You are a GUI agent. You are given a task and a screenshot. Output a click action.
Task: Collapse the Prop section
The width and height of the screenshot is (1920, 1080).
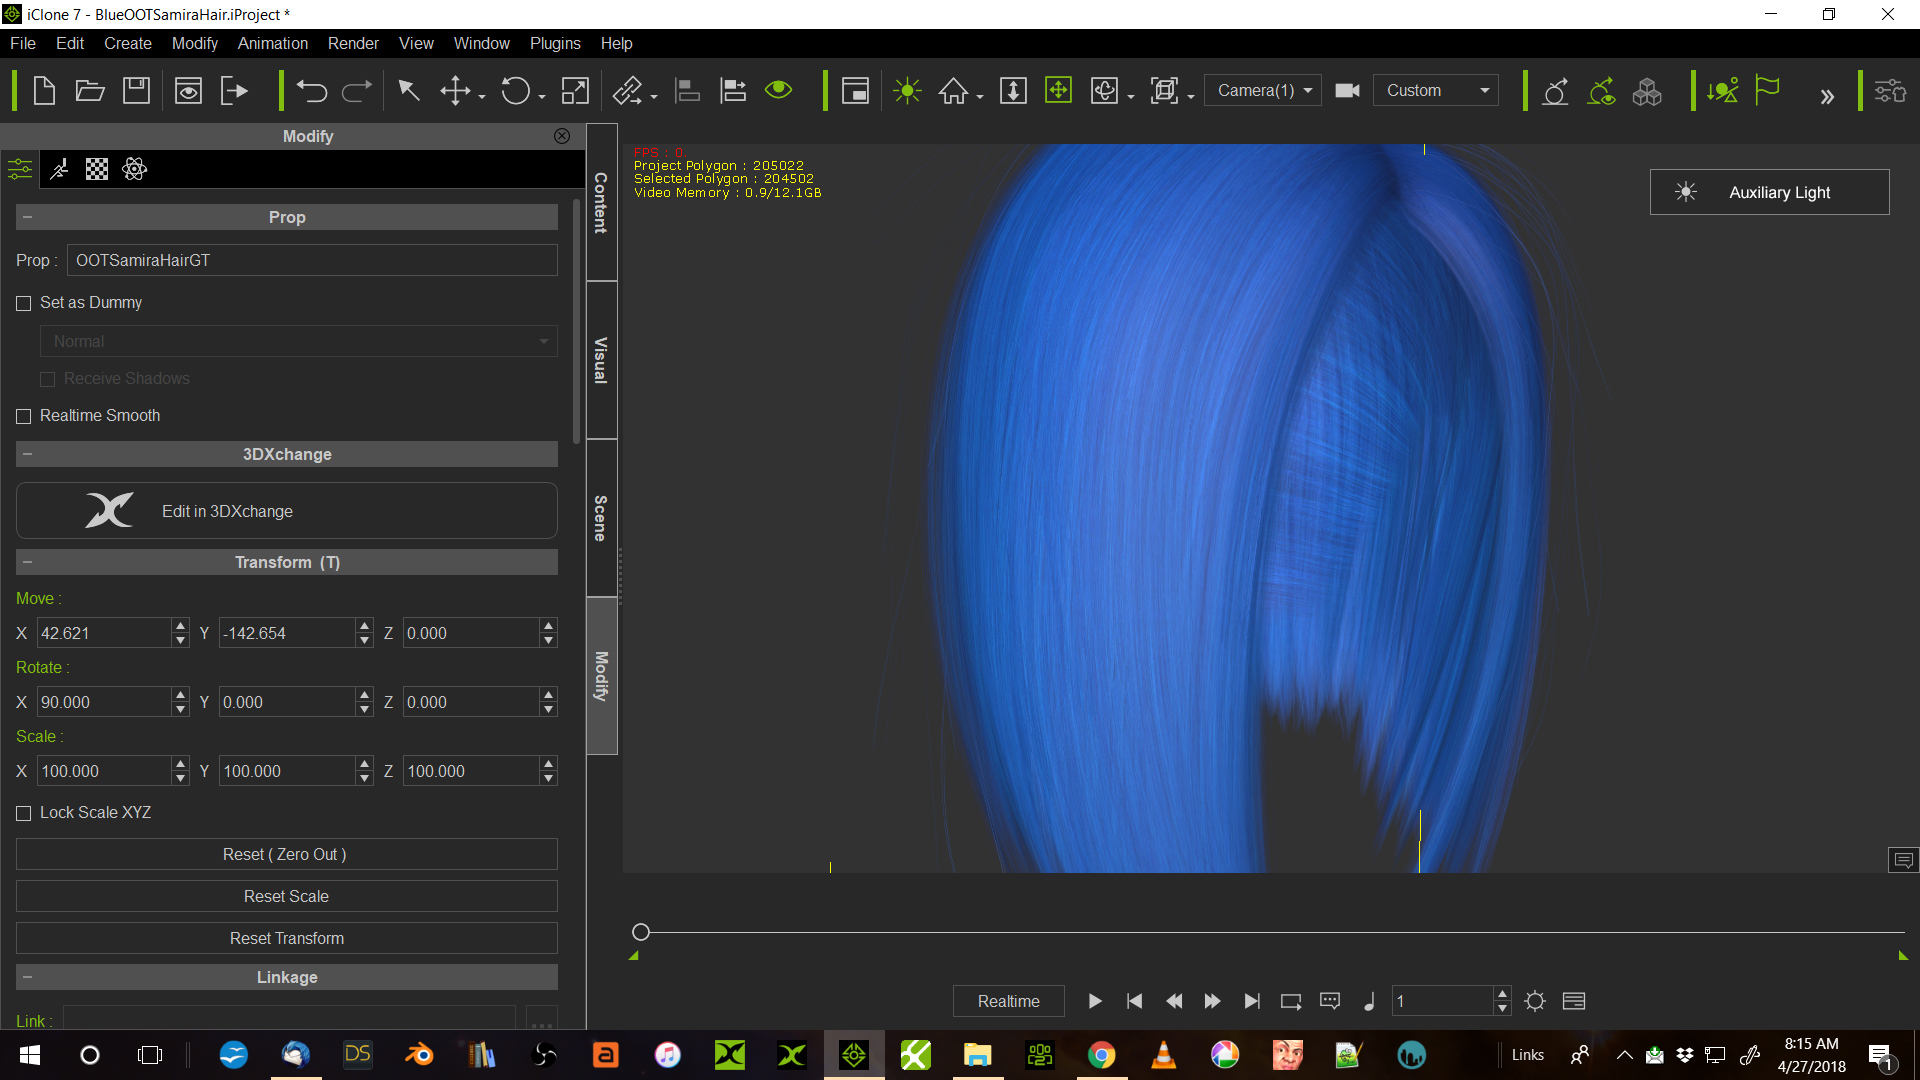[27, 217]
